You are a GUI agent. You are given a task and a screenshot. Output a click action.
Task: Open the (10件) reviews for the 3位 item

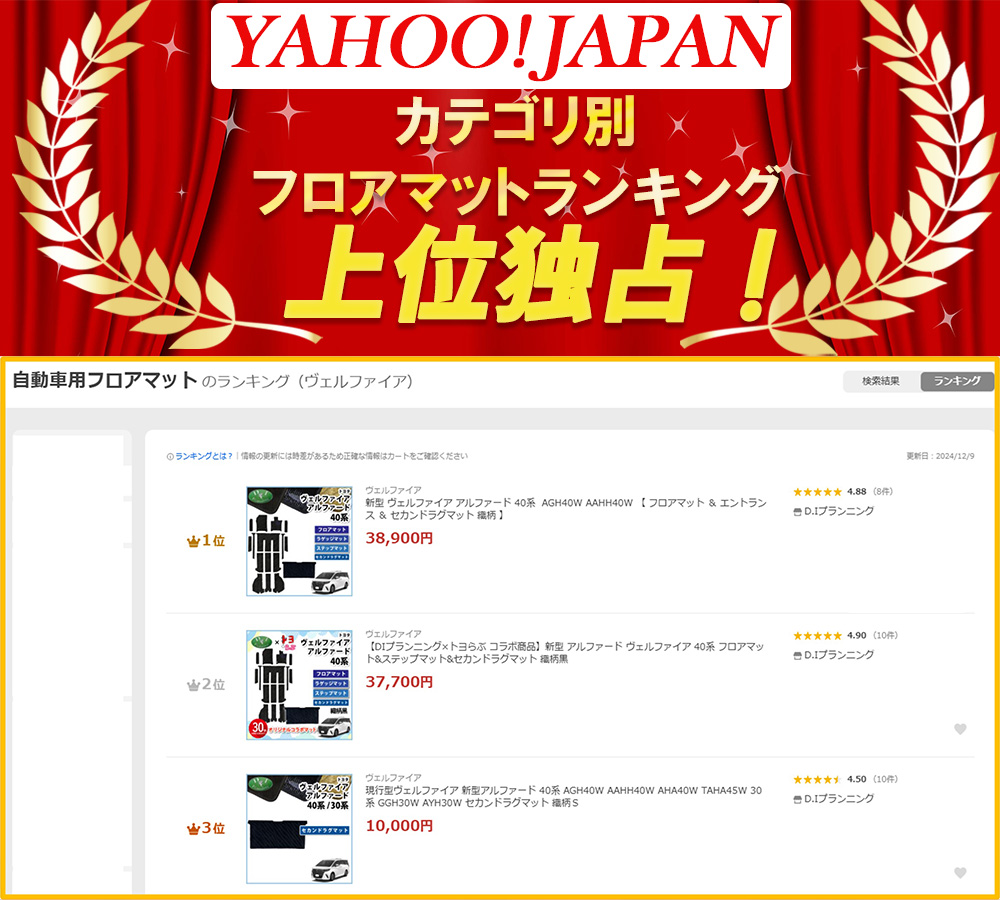coord(885,779)
